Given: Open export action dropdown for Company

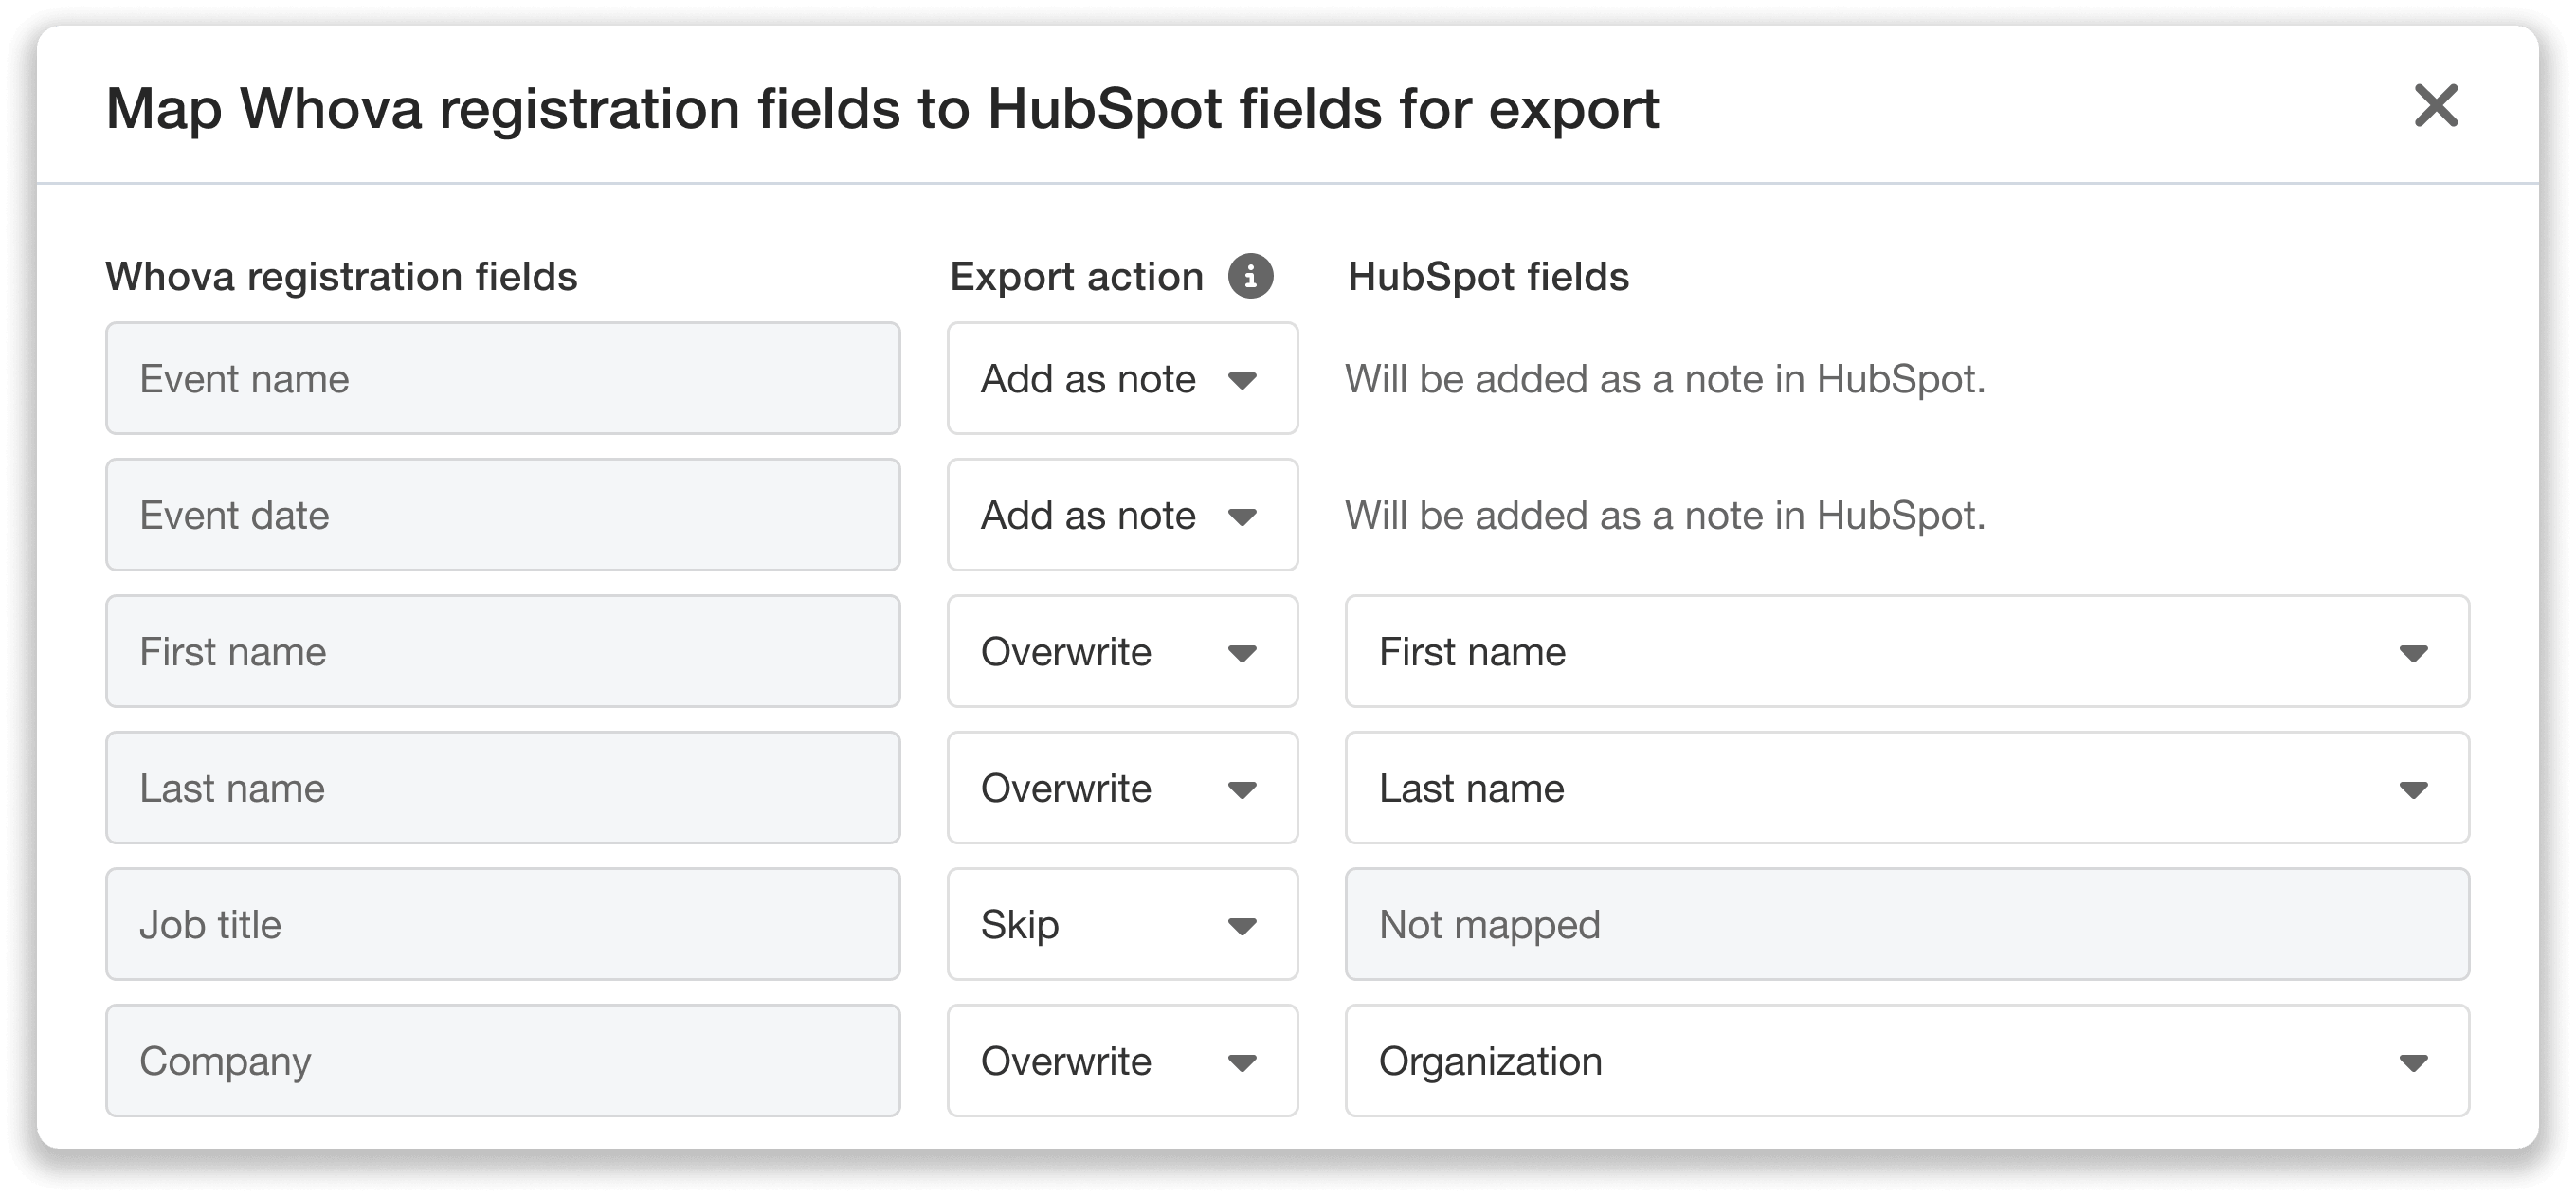Looking at the screenshot, I should click(x=1122, y=1061).
